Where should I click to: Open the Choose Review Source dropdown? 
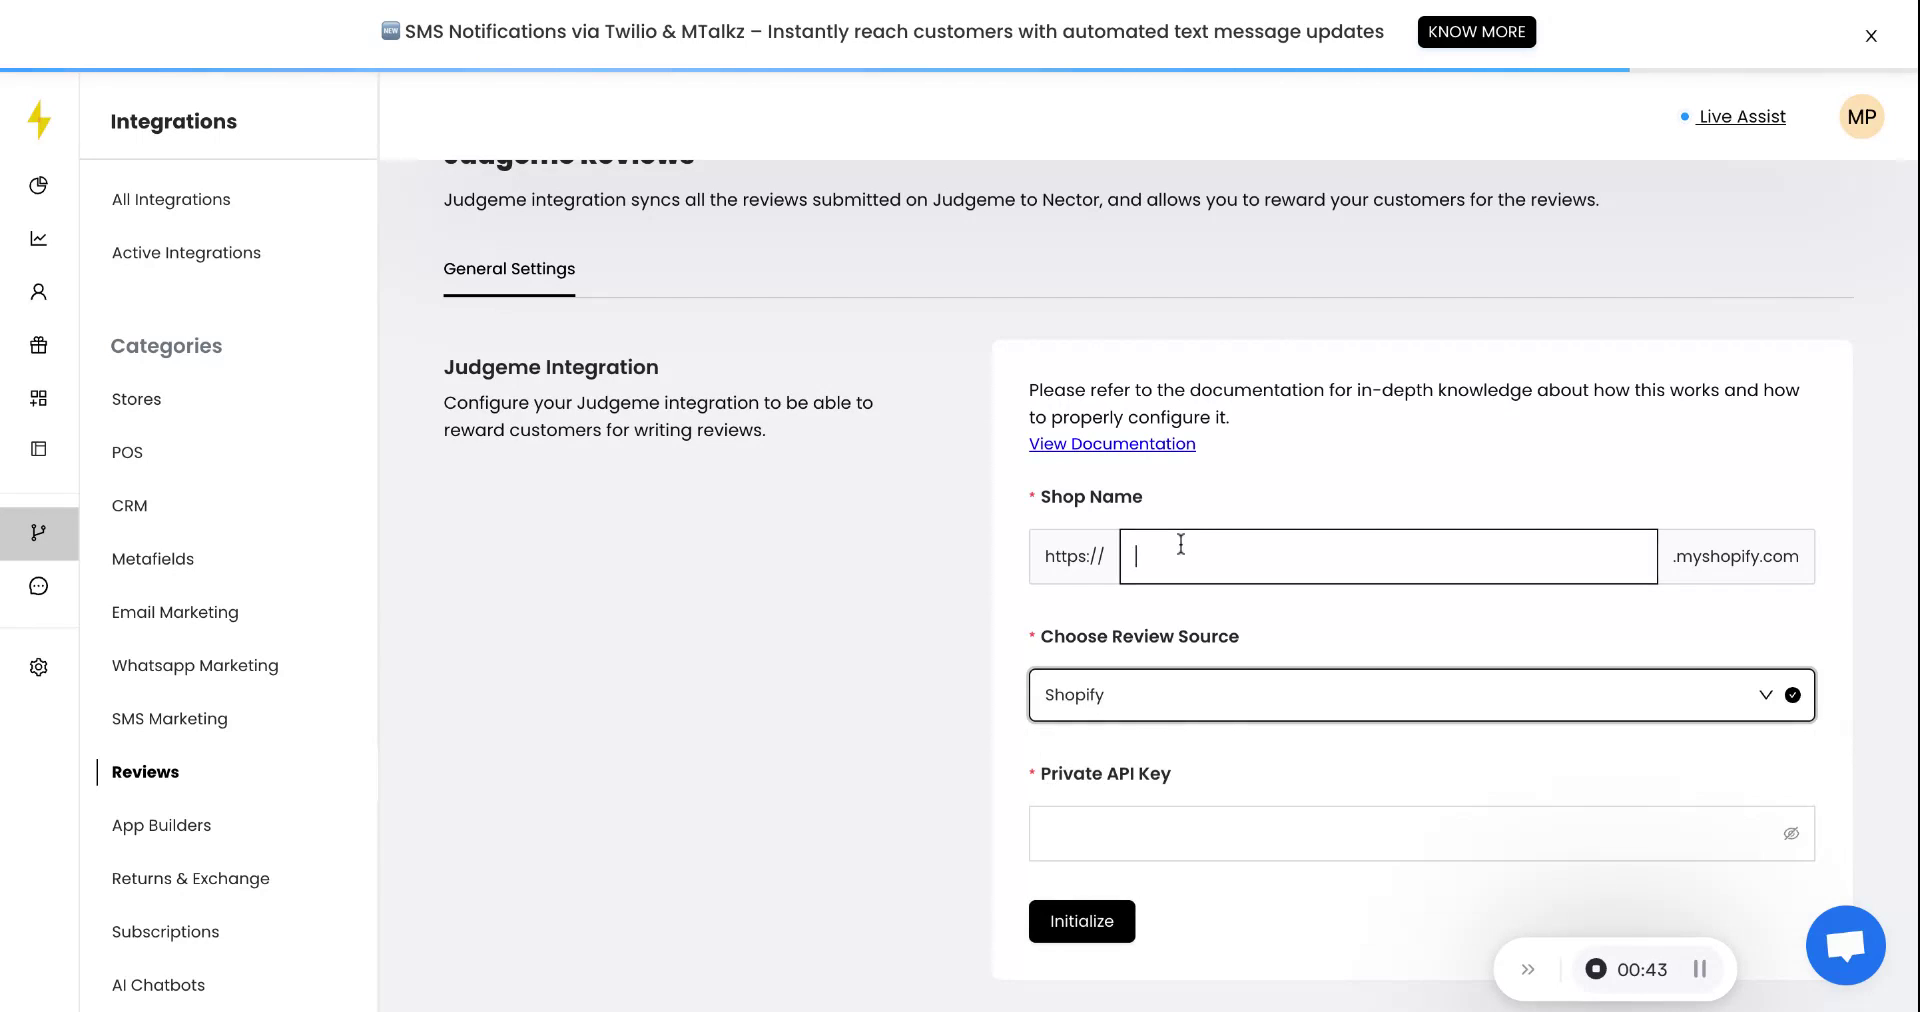1420,695
